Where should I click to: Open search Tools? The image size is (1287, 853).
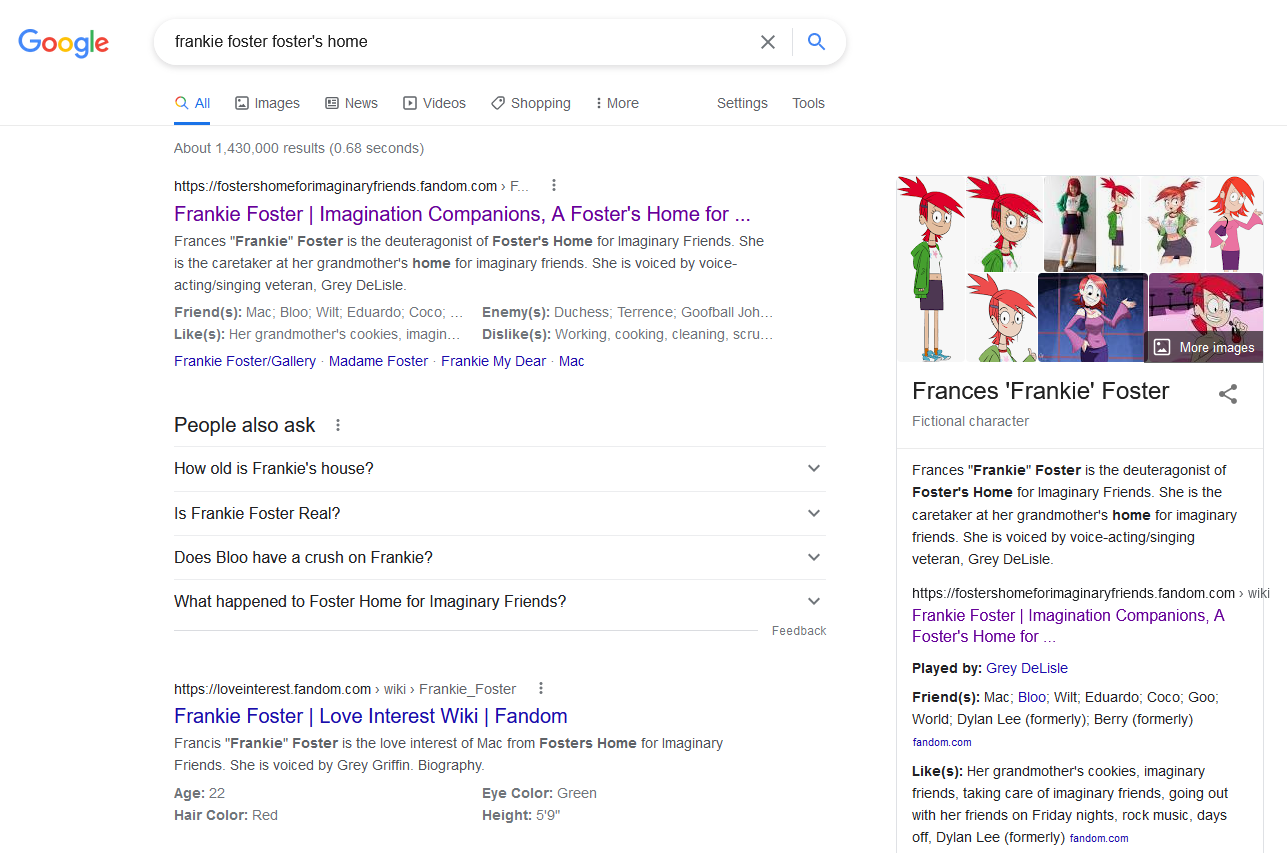(x=808, y=103)
